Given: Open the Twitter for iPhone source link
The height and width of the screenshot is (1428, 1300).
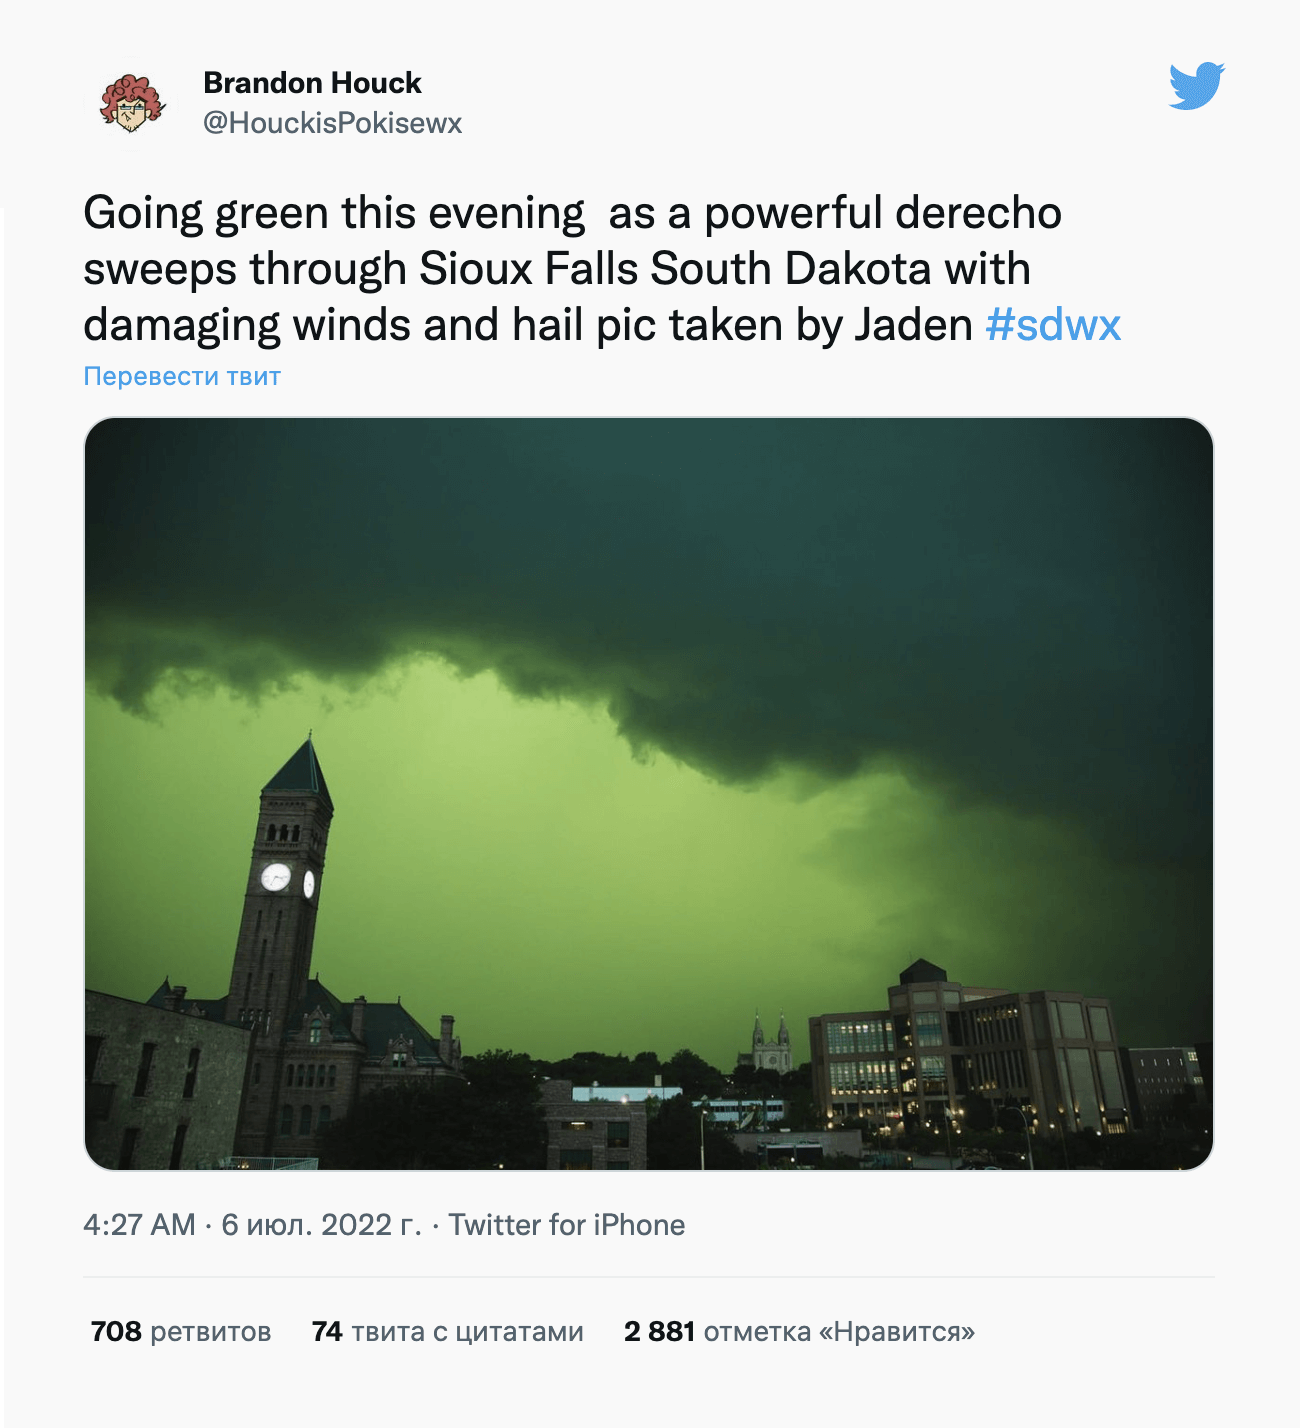Looking at the screenshot, I should pyautogui.click(x=566, y=1225).
